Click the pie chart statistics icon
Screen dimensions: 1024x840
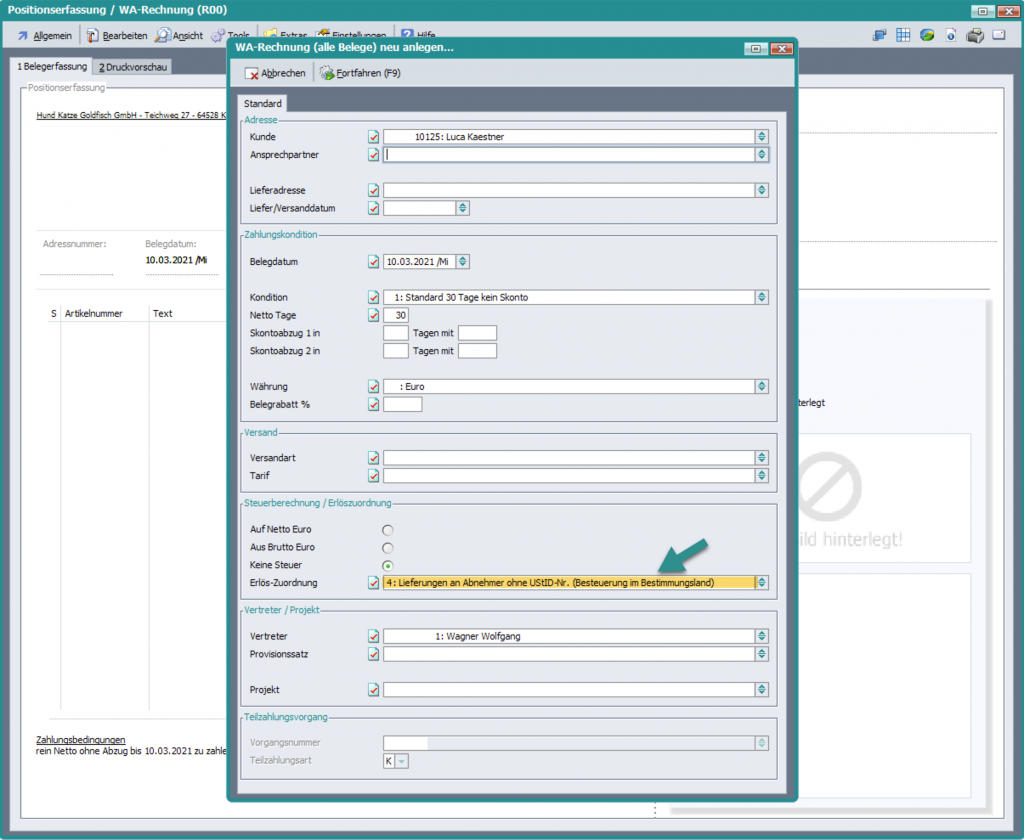(x=927, y=35)
